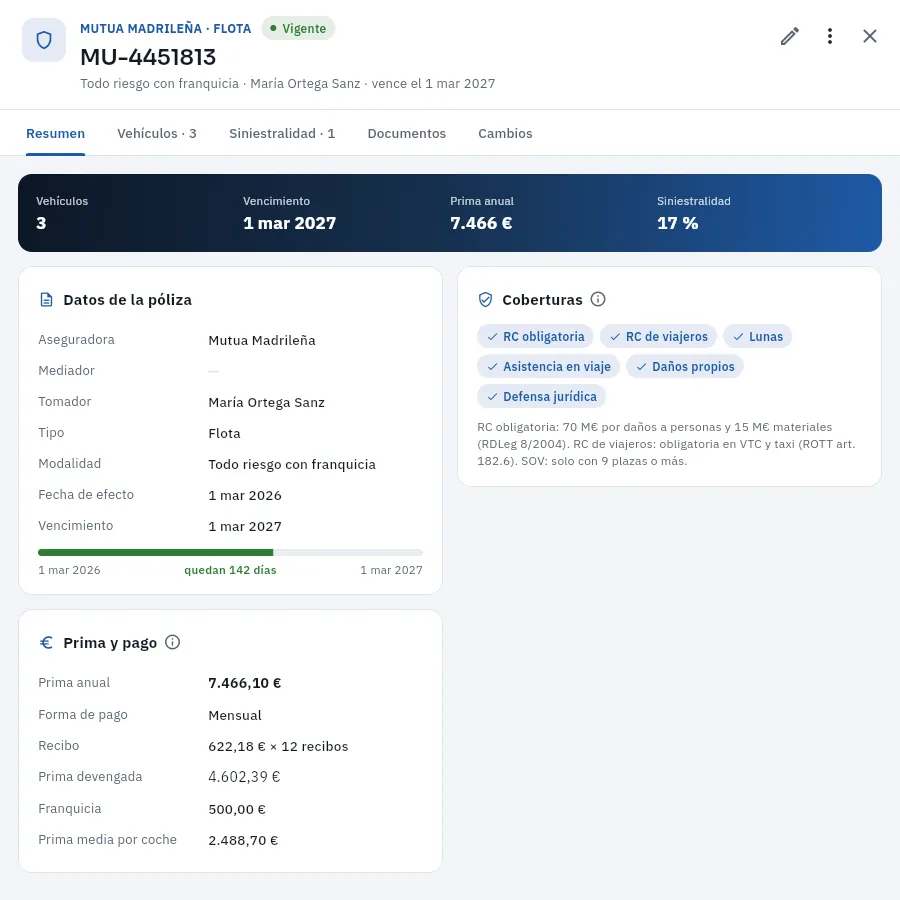
Task: Click the Lunas coverage chip
Action: [757, 336]
